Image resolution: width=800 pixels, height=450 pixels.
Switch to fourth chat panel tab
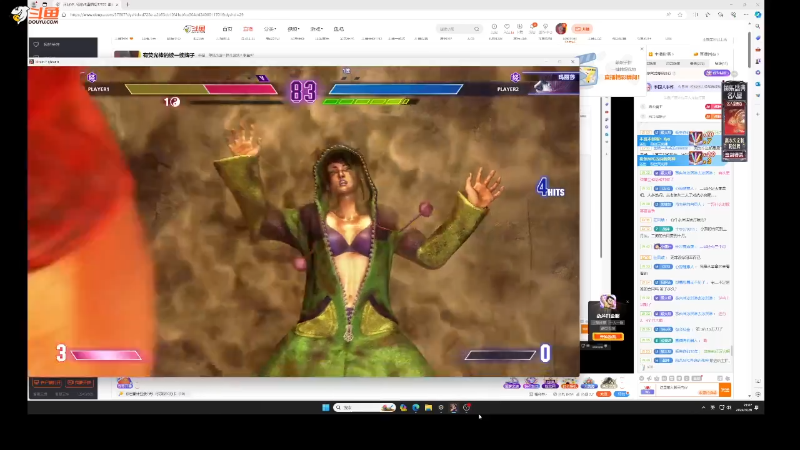tap(721, 64)
